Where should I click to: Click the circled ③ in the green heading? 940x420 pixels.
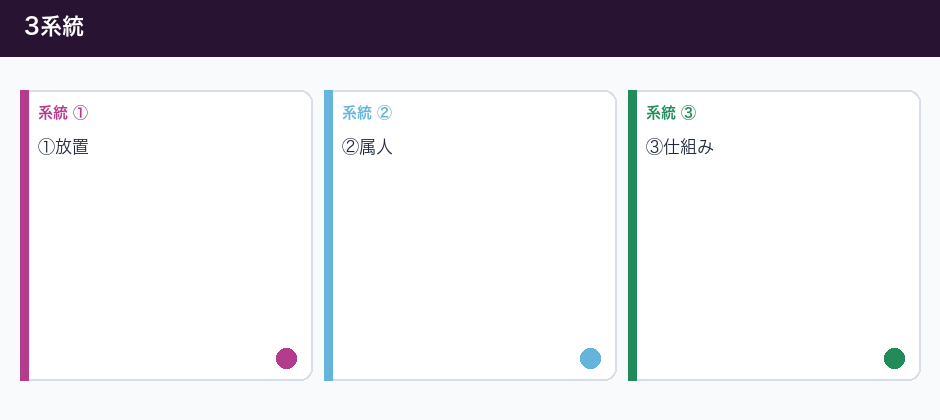click(689, 113)
